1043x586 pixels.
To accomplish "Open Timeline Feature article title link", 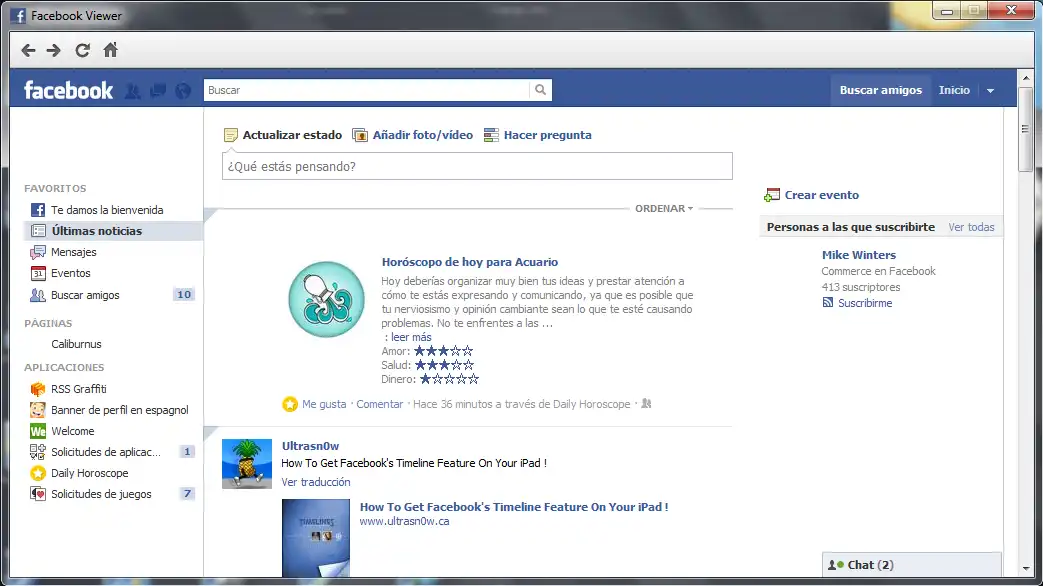I will pyautogui.click(x=514, y=507).
